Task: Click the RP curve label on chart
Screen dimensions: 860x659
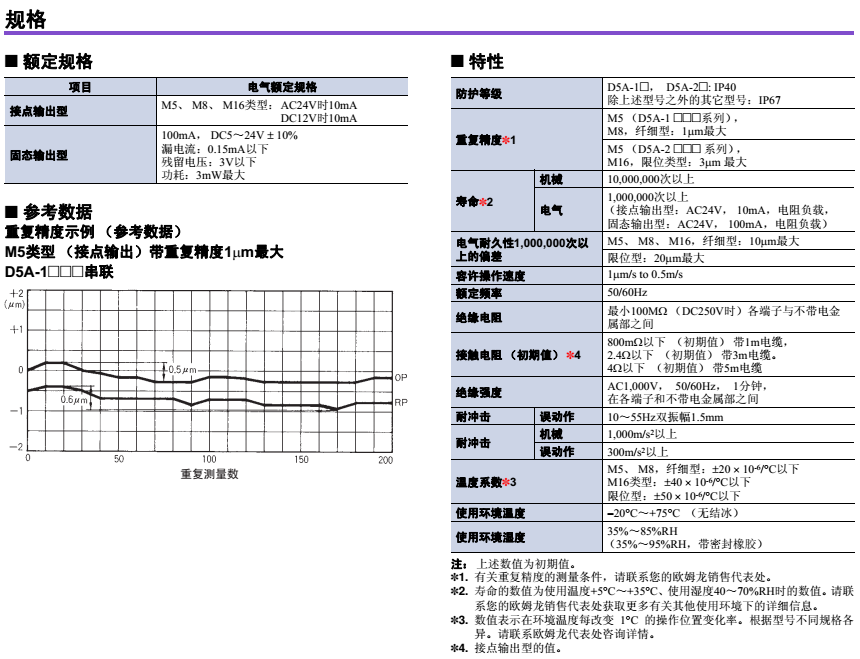Action: pyautogui.click(x=400, y=402)
